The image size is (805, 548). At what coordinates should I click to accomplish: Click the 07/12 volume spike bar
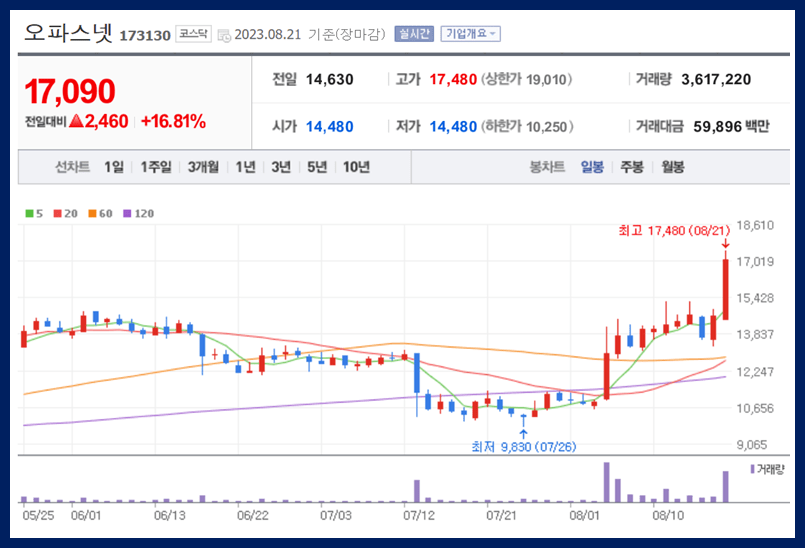(x=417, y=491)
